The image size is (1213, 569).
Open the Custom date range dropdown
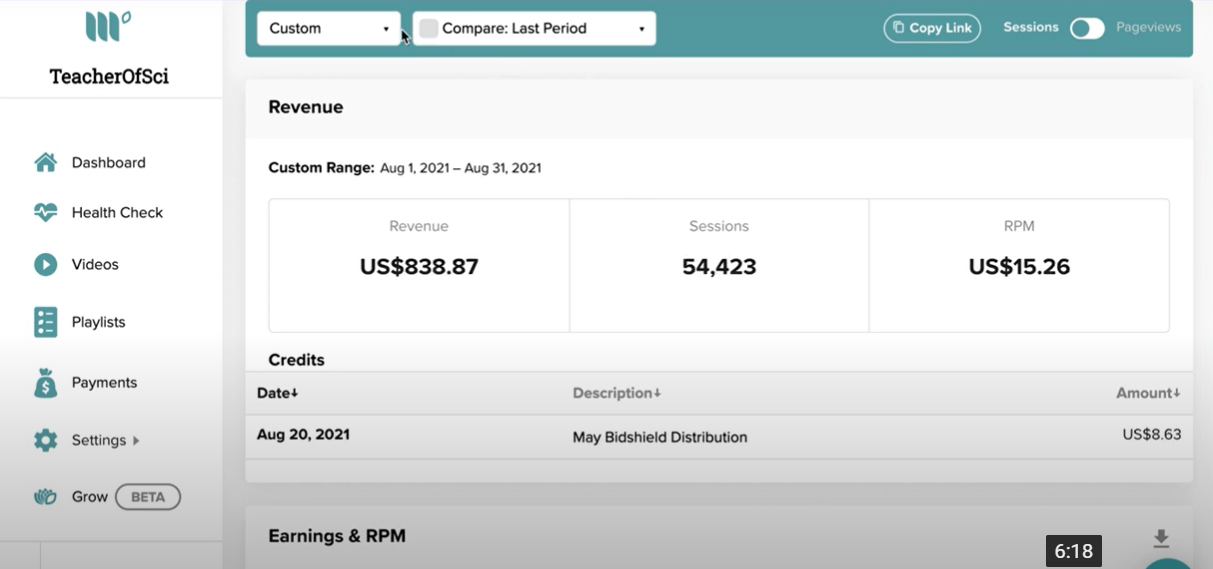(329, 28)
